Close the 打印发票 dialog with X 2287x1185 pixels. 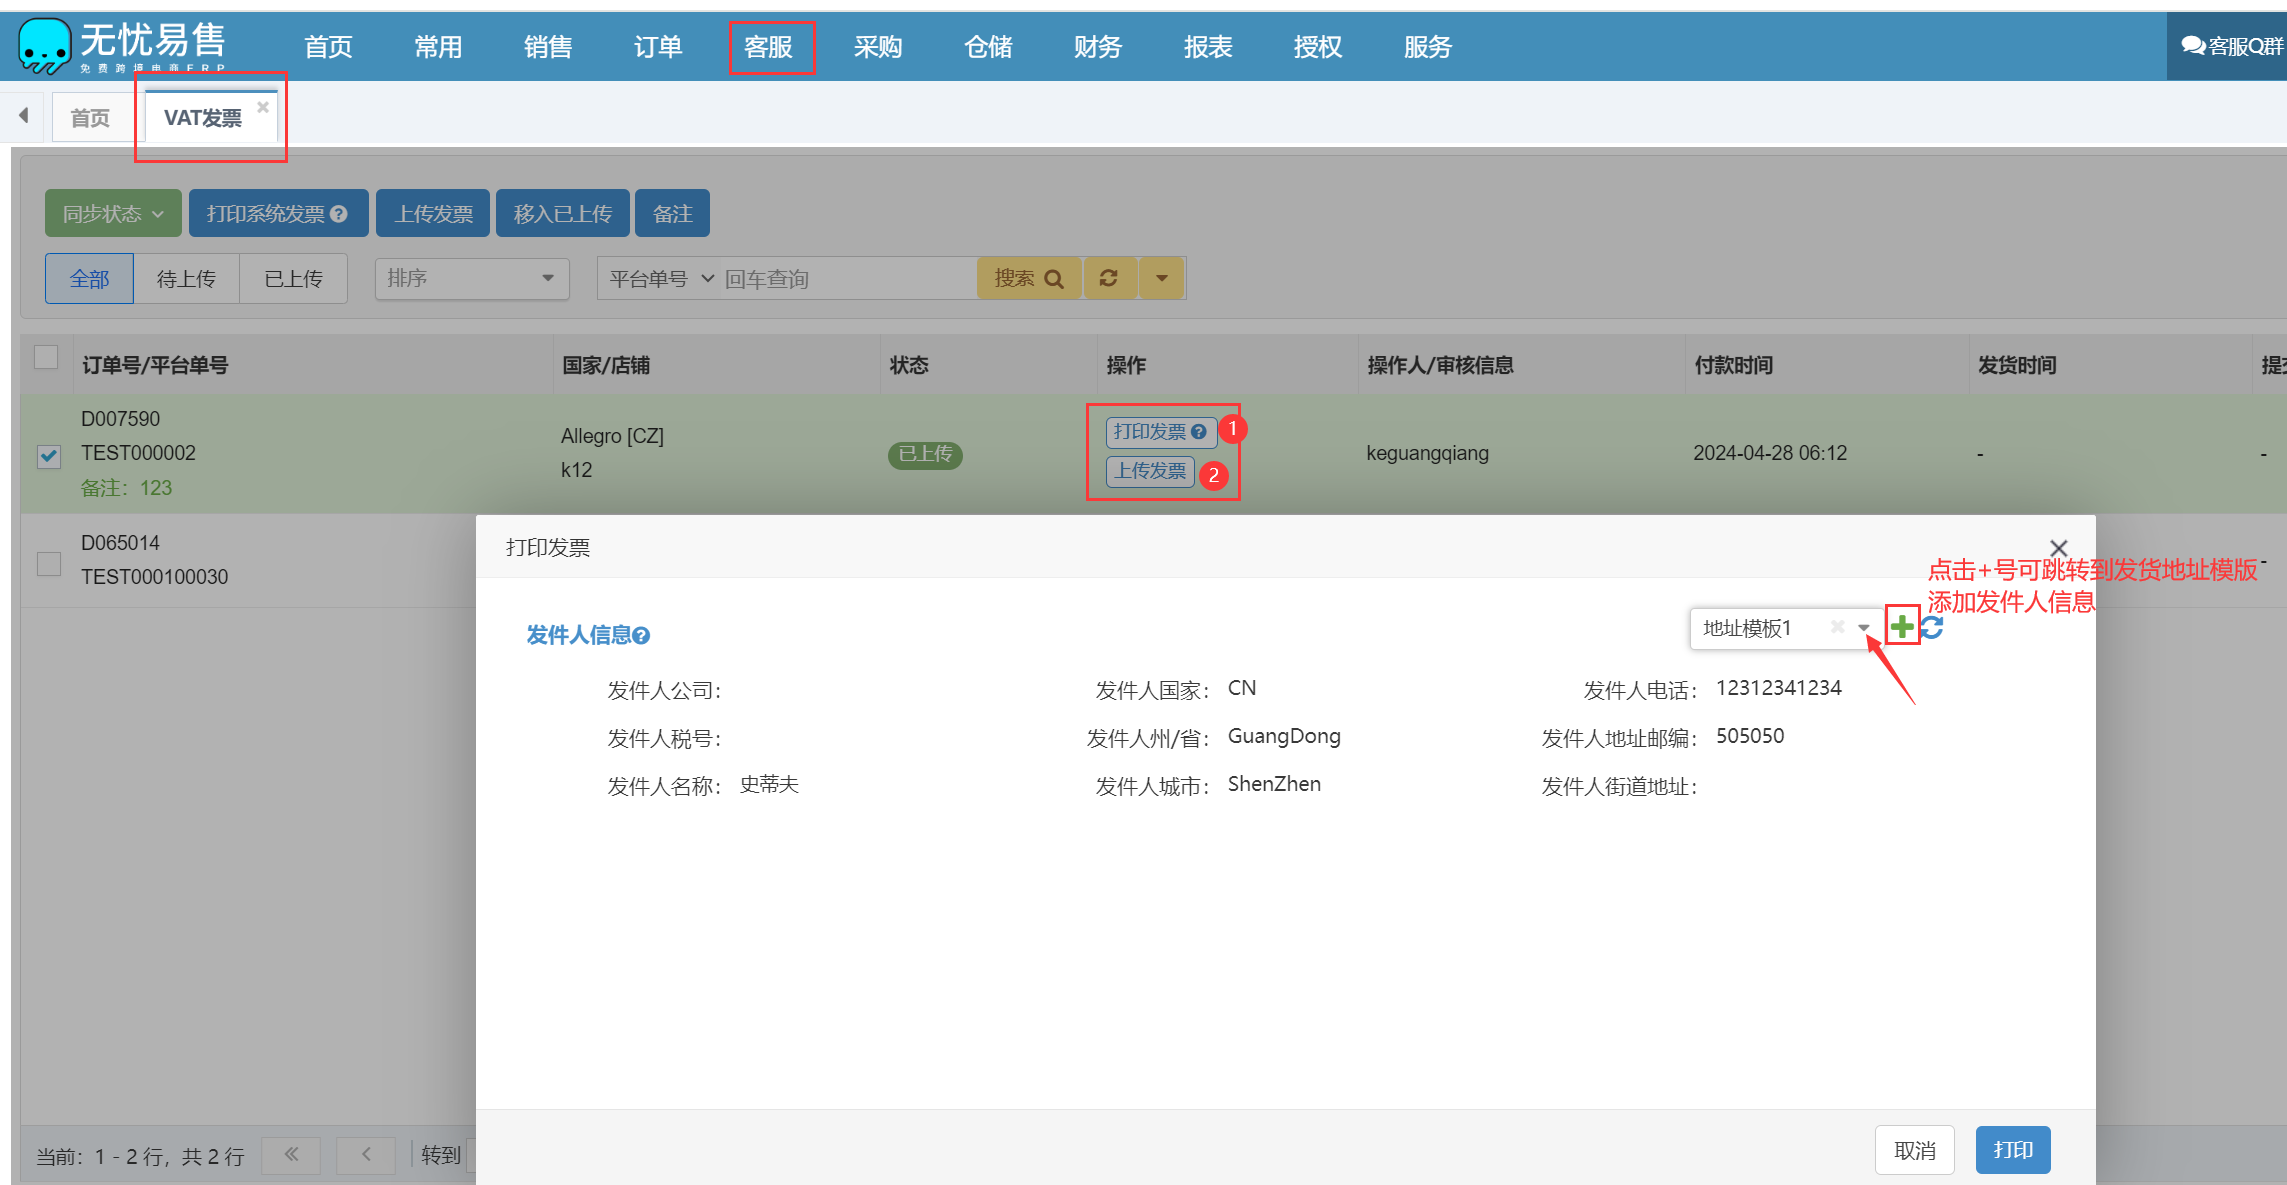[2058, 548]
